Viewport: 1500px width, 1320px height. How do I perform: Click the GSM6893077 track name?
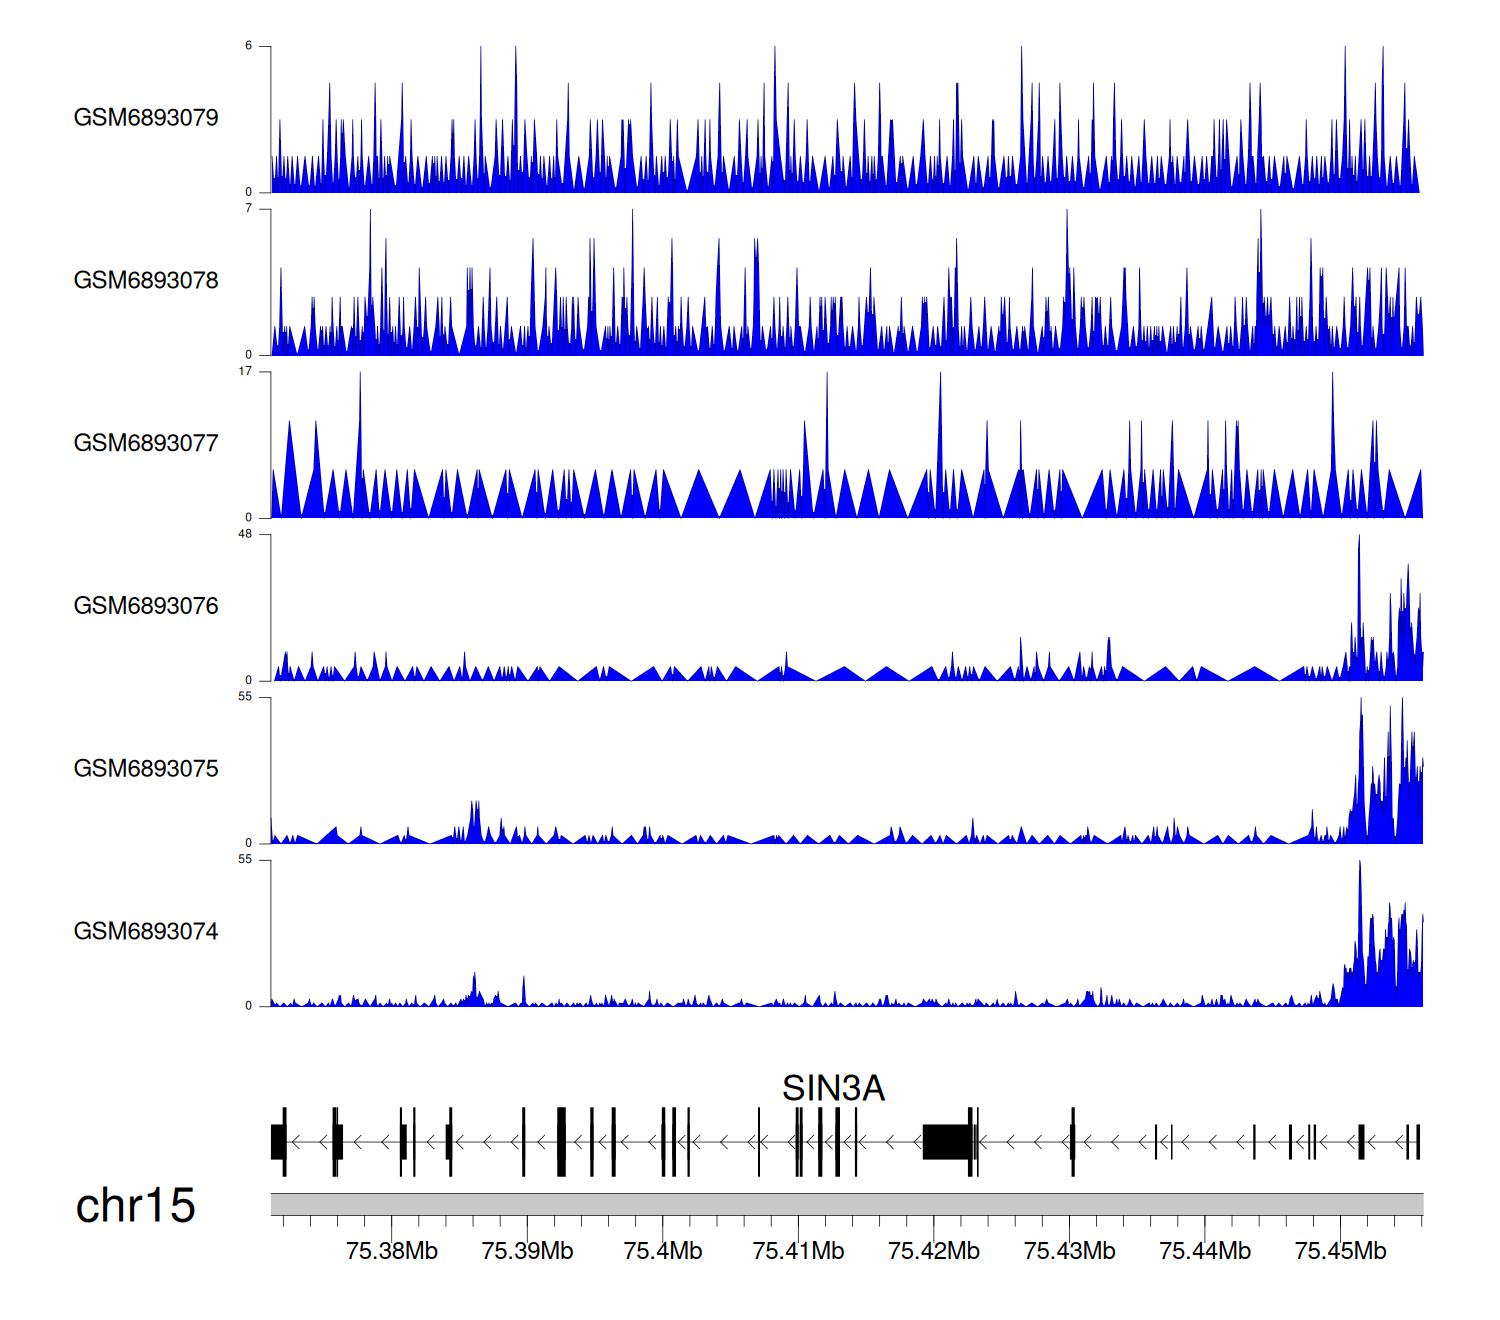click(x=146, y=444)
